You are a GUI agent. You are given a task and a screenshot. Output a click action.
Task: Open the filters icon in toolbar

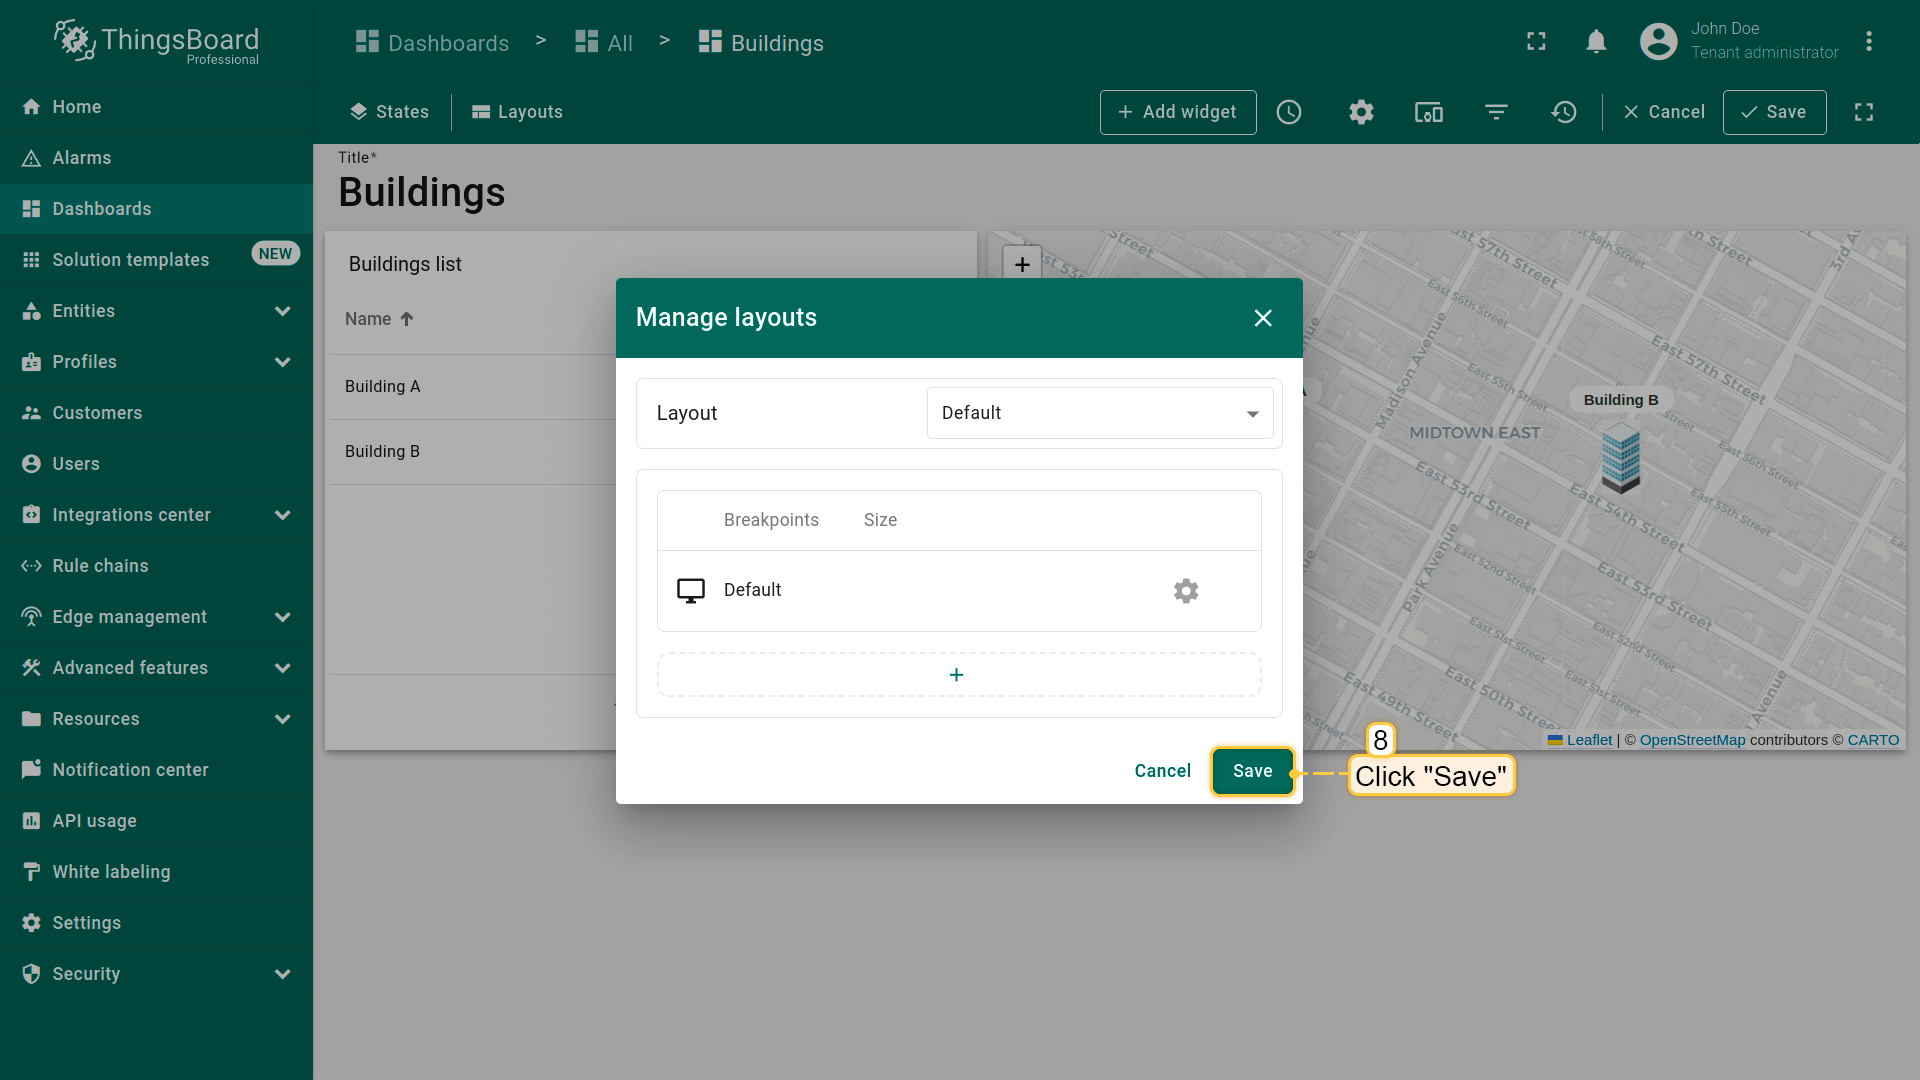coord(1496,112)
